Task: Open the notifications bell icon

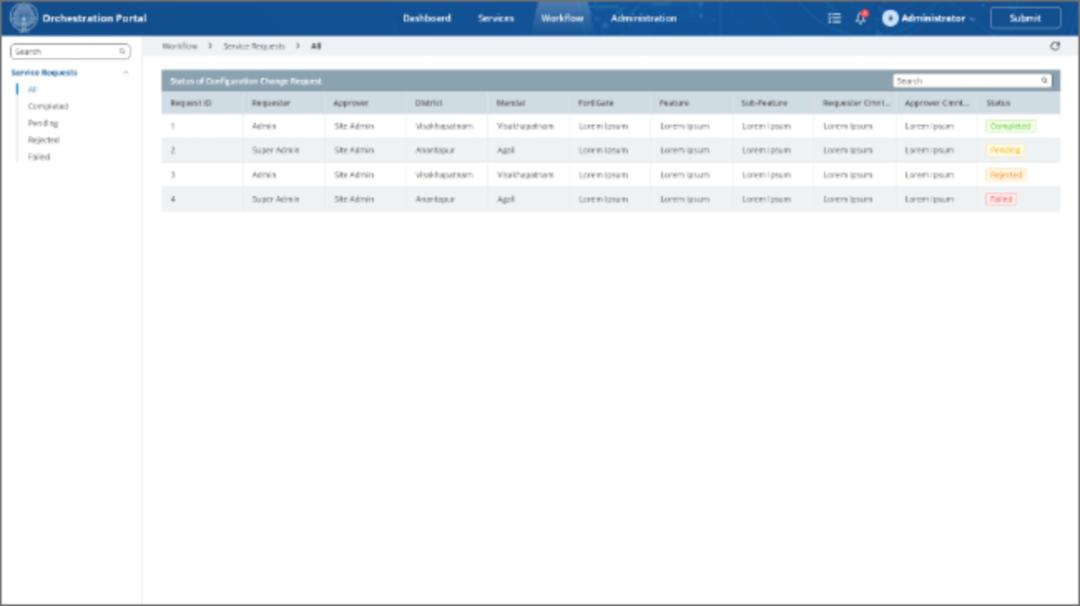Action: pos(860,17)
